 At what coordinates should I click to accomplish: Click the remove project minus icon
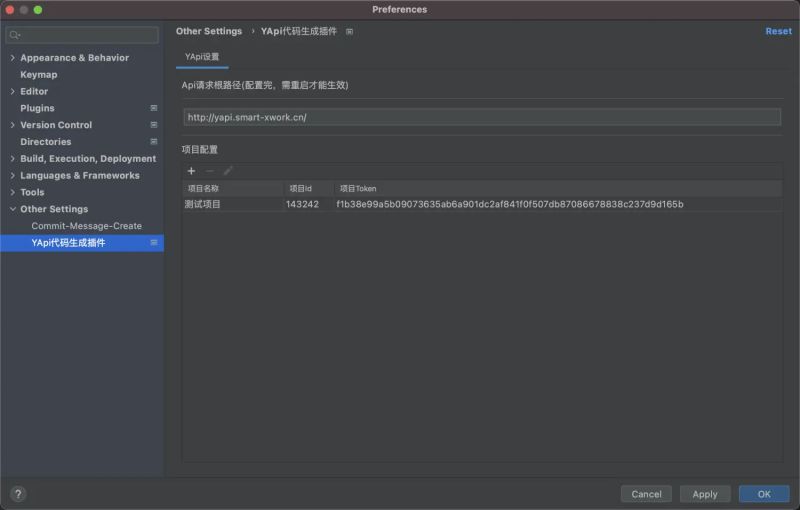point(210,171)
